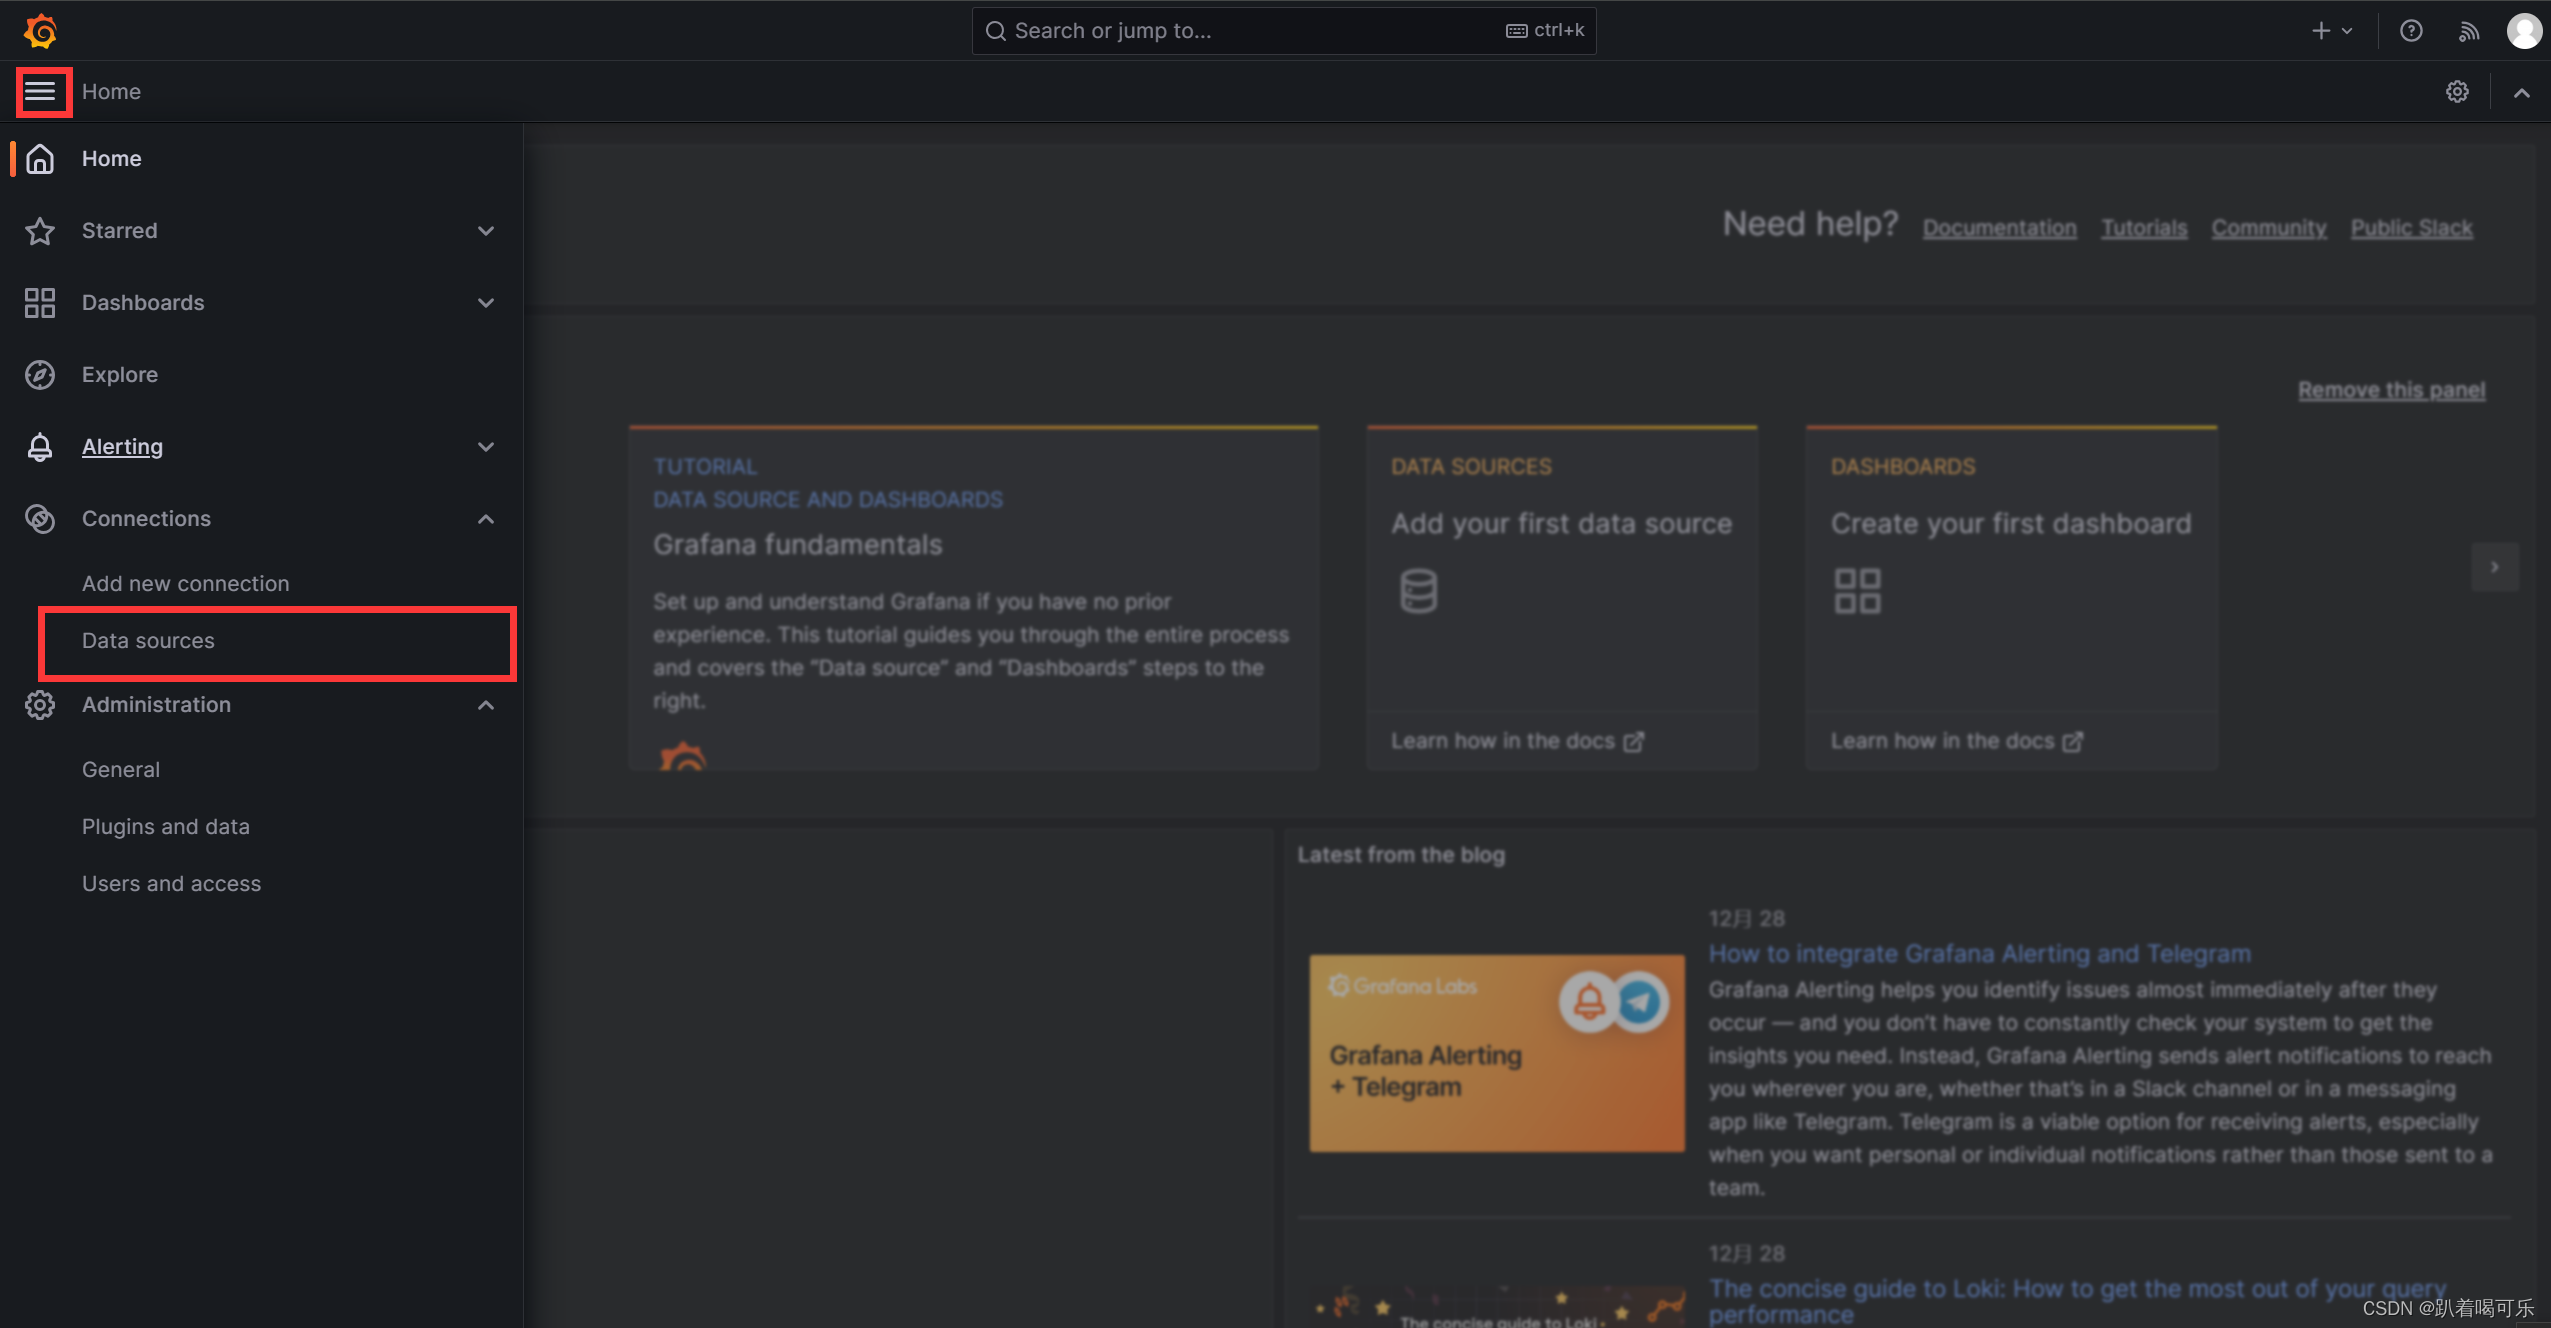The image size is (2551, 1328).
Task: Click the Connections plug icon
Action: pyautogui.click(x=40, y=519)
